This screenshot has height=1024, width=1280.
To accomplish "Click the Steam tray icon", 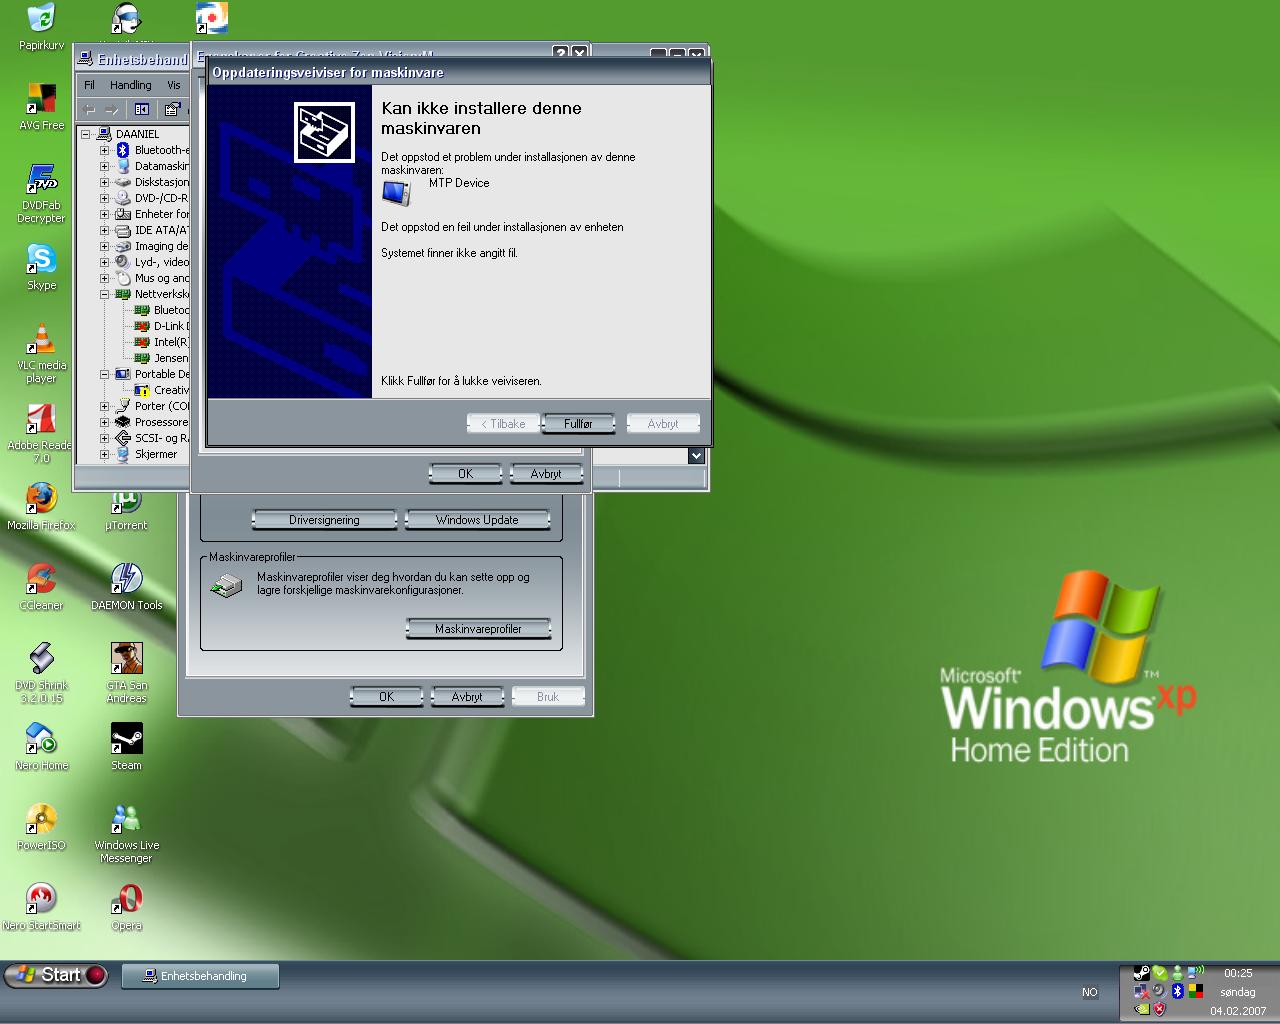I will pyautogui.click(x=1141, y=972).
